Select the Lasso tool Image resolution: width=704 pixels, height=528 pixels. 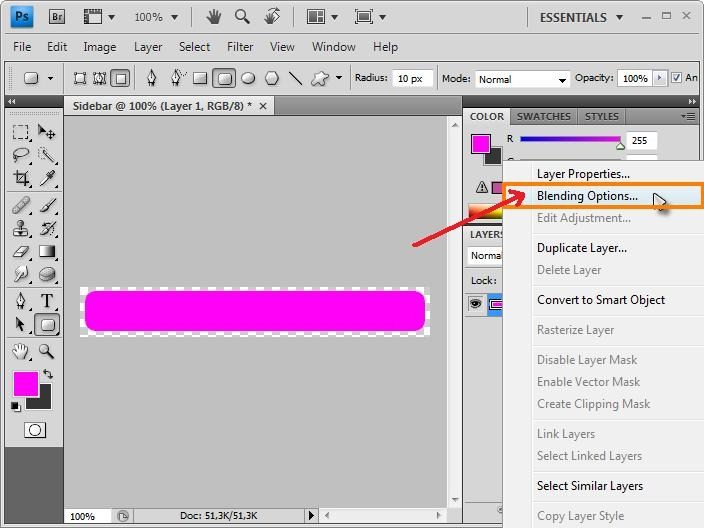point(21,155)
